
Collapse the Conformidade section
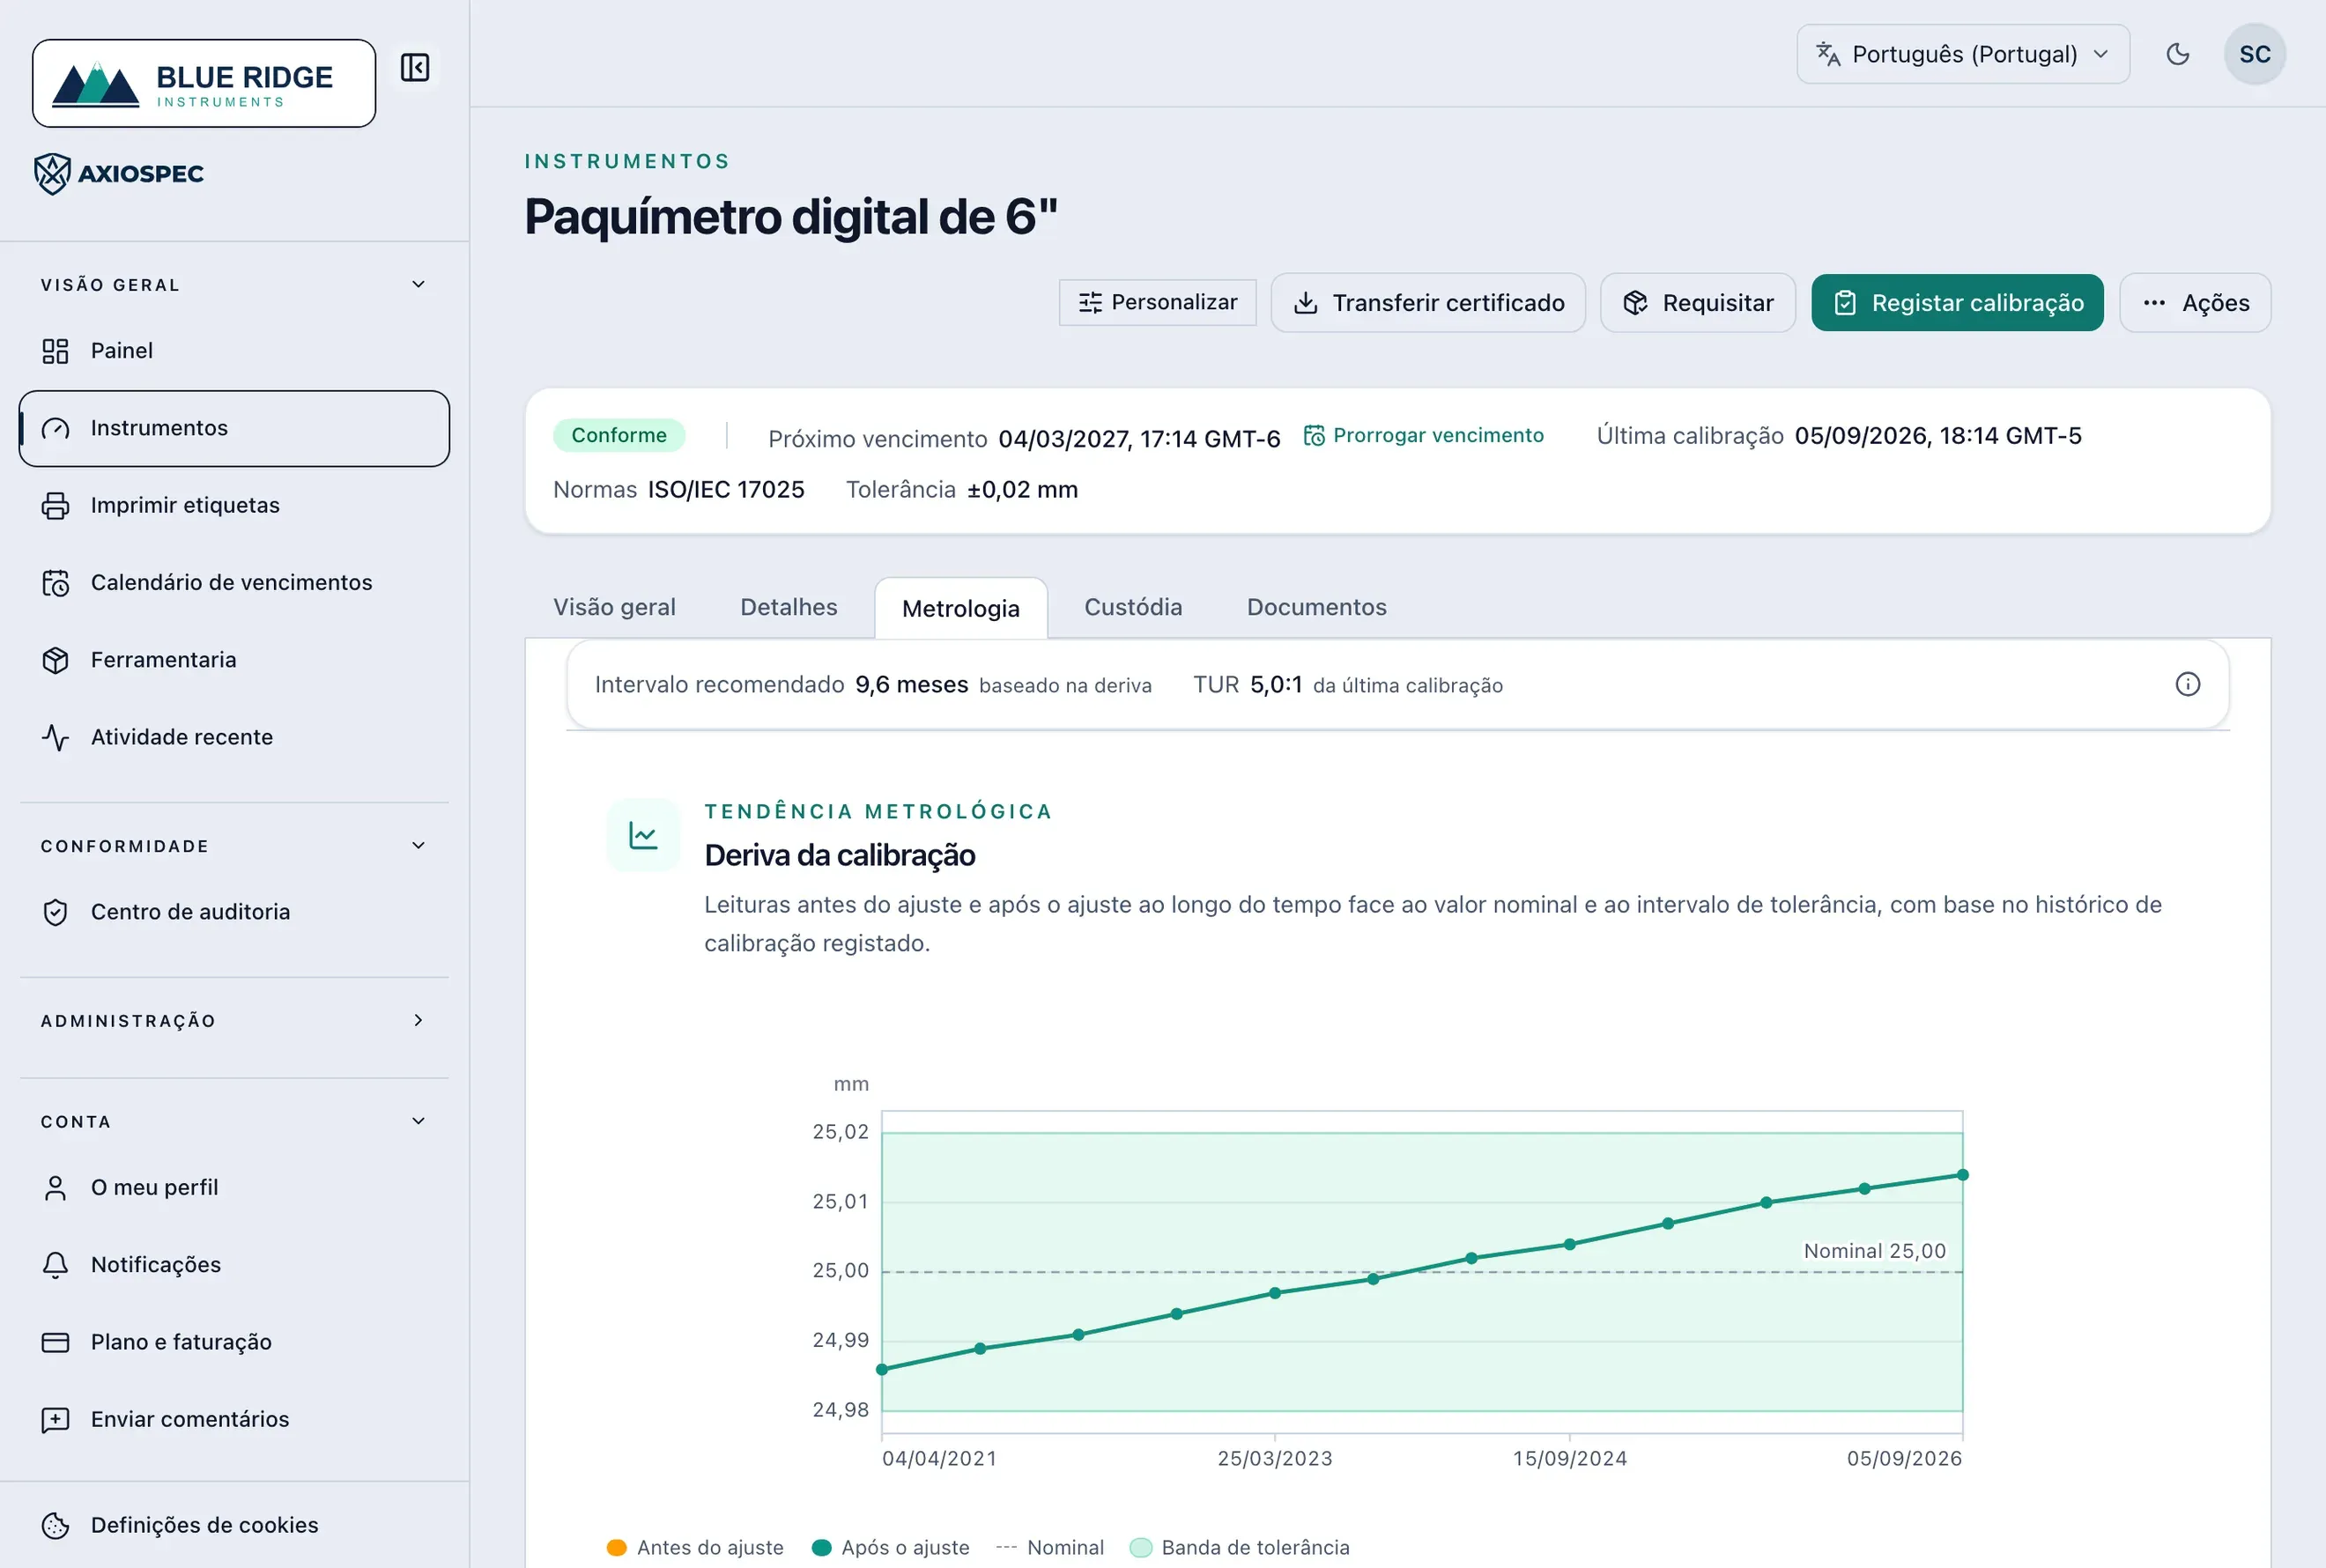point(234,846)
